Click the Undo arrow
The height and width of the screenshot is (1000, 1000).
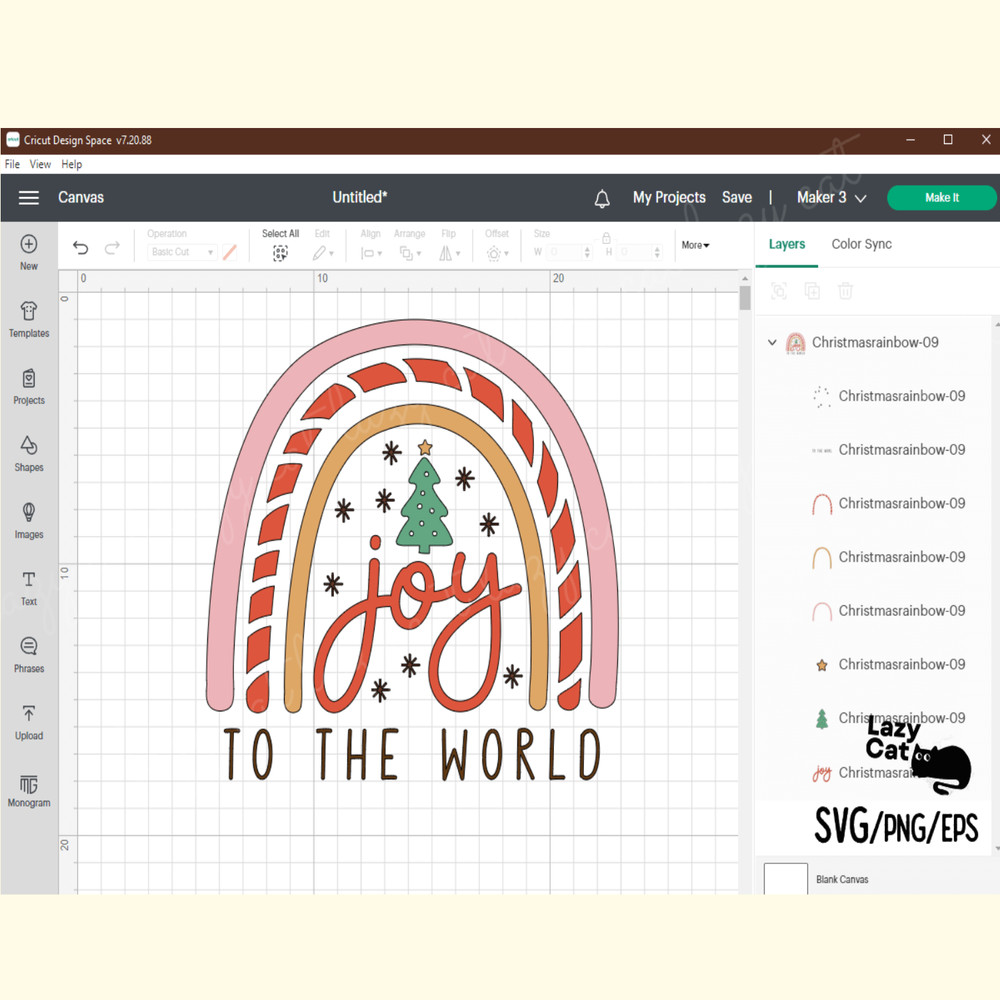click(81, 249)
